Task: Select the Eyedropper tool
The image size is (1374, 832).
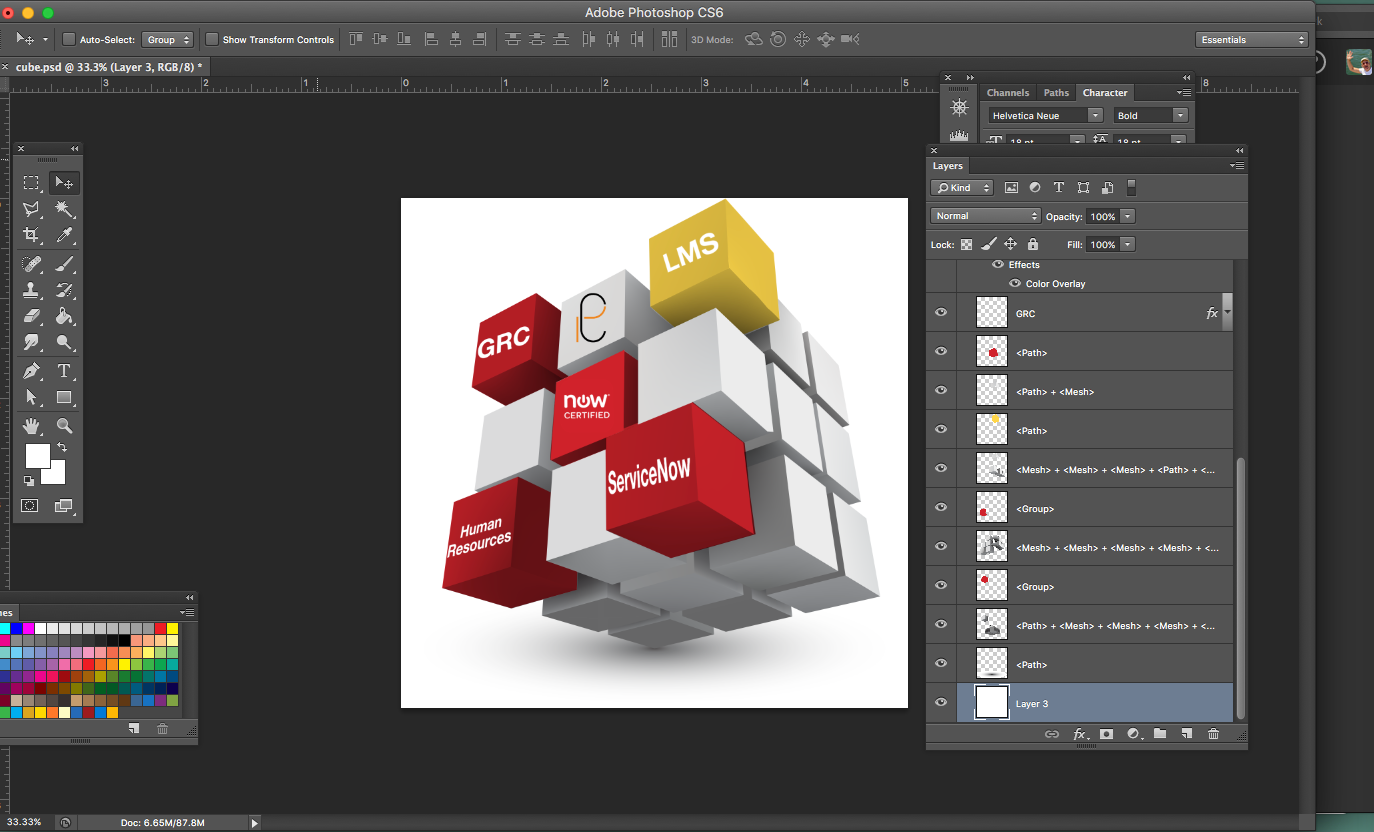Action: (64, 235)
